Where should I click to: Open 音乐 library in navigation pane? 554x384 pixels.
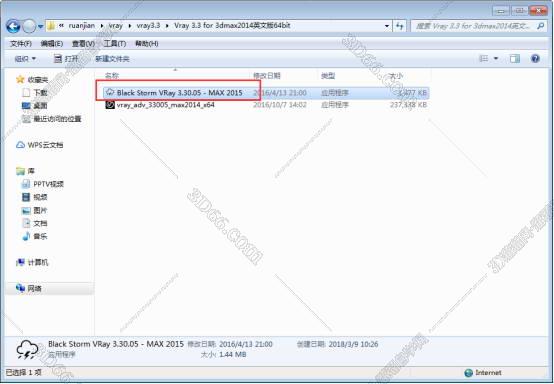(40, 236)
